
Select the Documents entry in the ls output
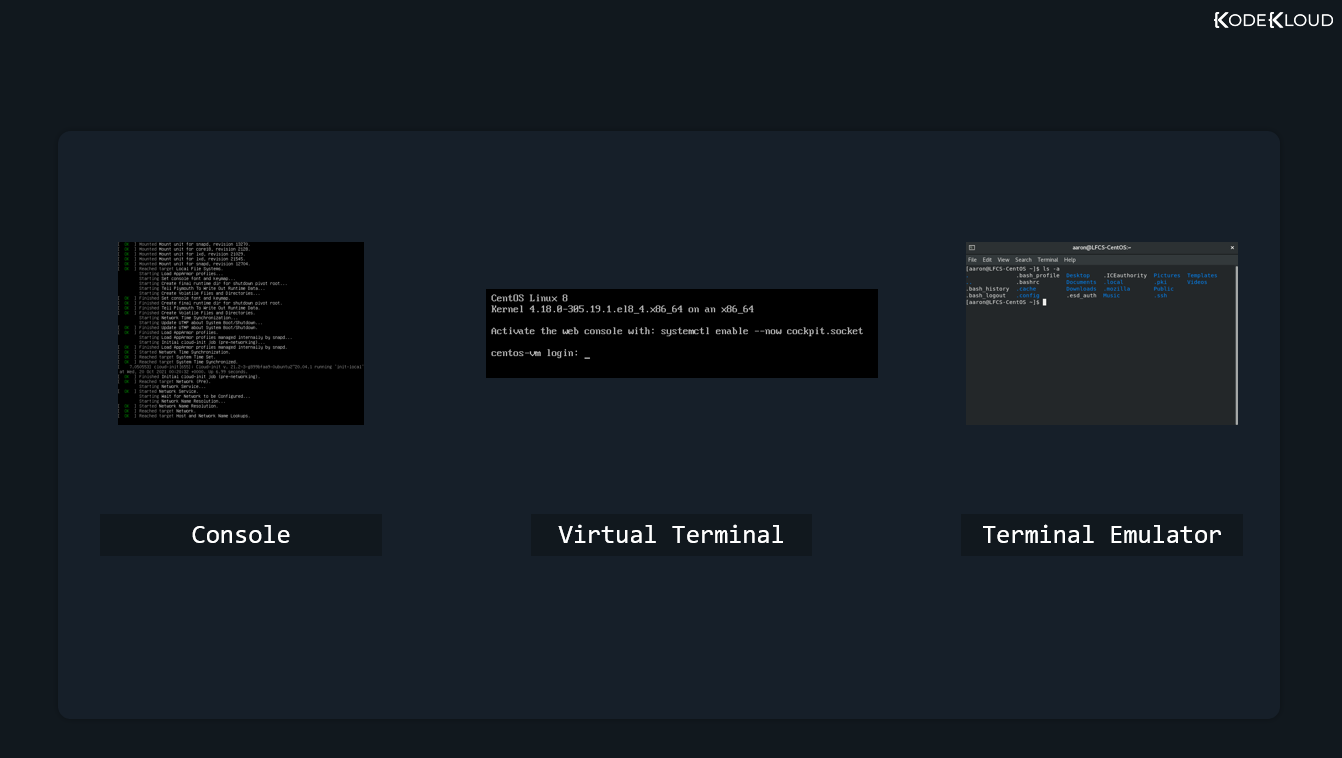tap(1082, 282)
